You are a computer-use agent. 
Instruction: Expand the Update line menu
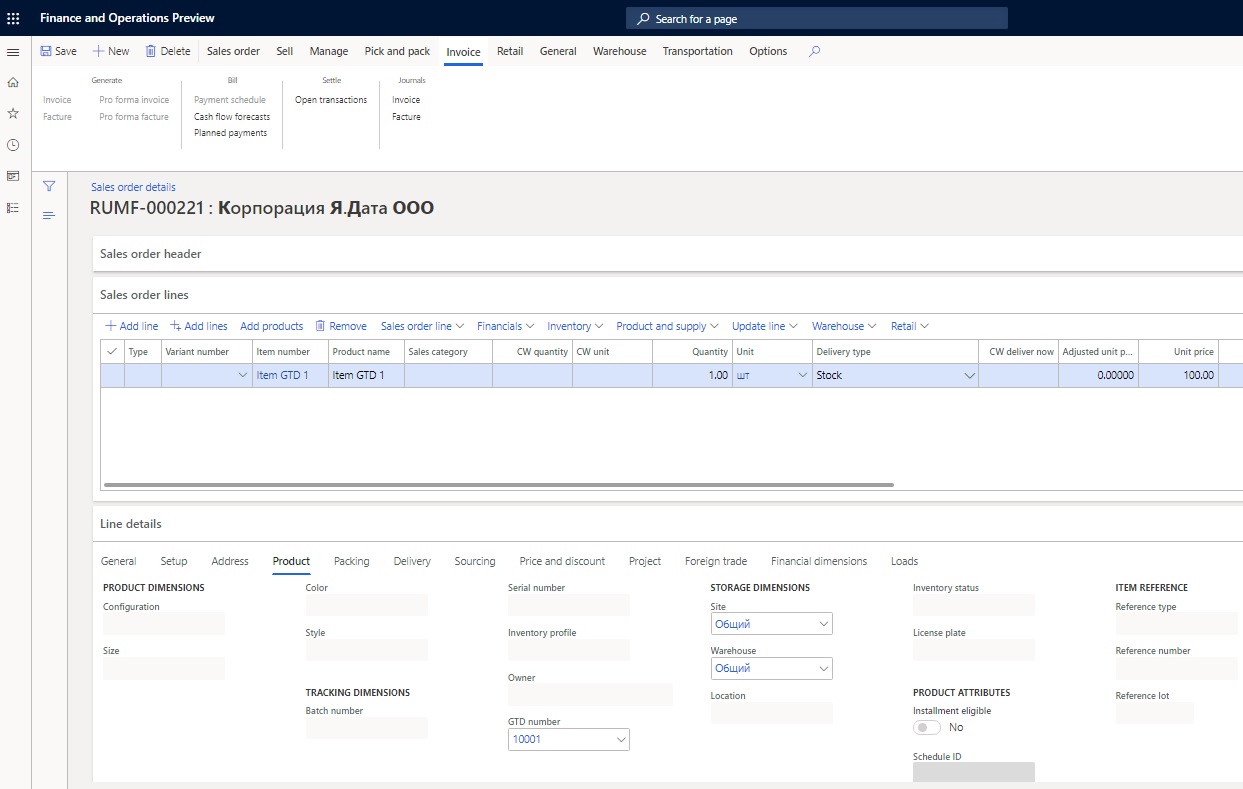point(765,326)
